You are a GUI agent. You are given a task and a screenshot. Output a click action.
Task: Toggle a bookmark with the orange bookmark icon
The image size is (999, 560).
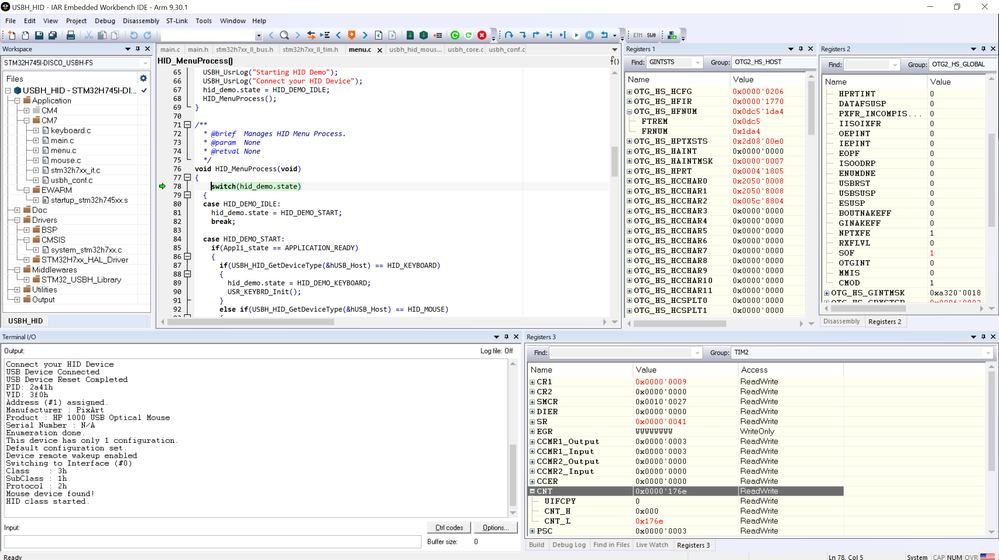(x=352, y=35)
